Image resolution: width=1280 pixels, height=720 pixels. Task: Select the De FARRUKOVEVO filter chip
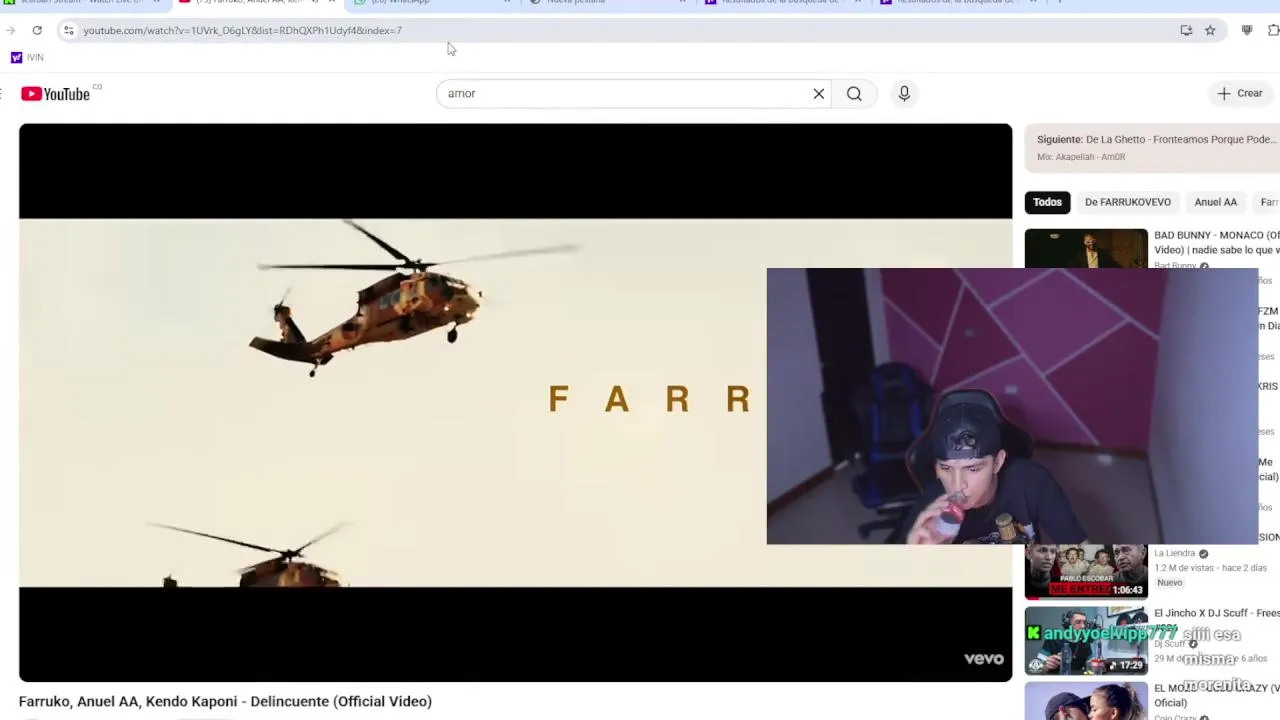click(x=1127, y=202)
